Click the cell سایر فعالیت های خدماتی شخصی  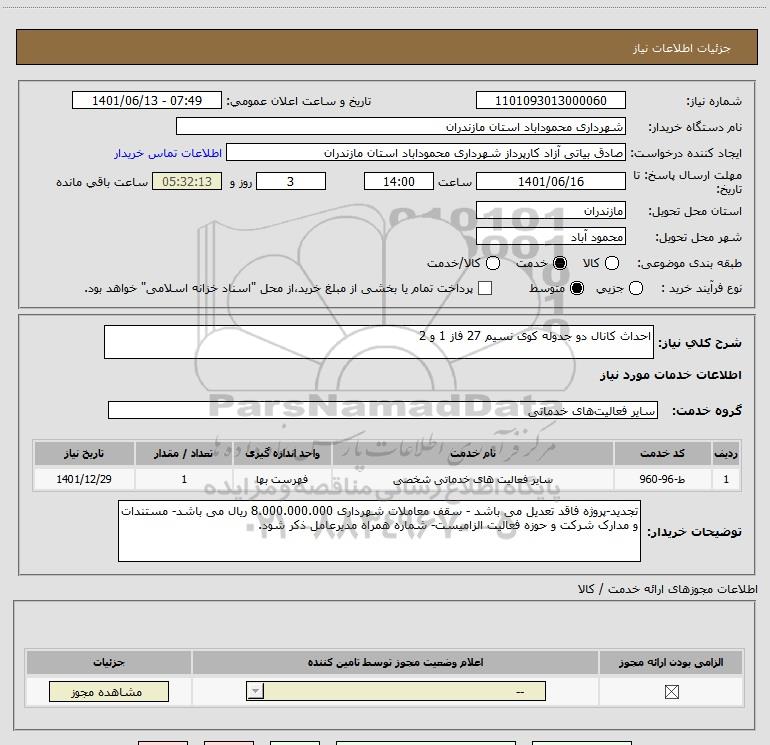(x=472, y=479)
